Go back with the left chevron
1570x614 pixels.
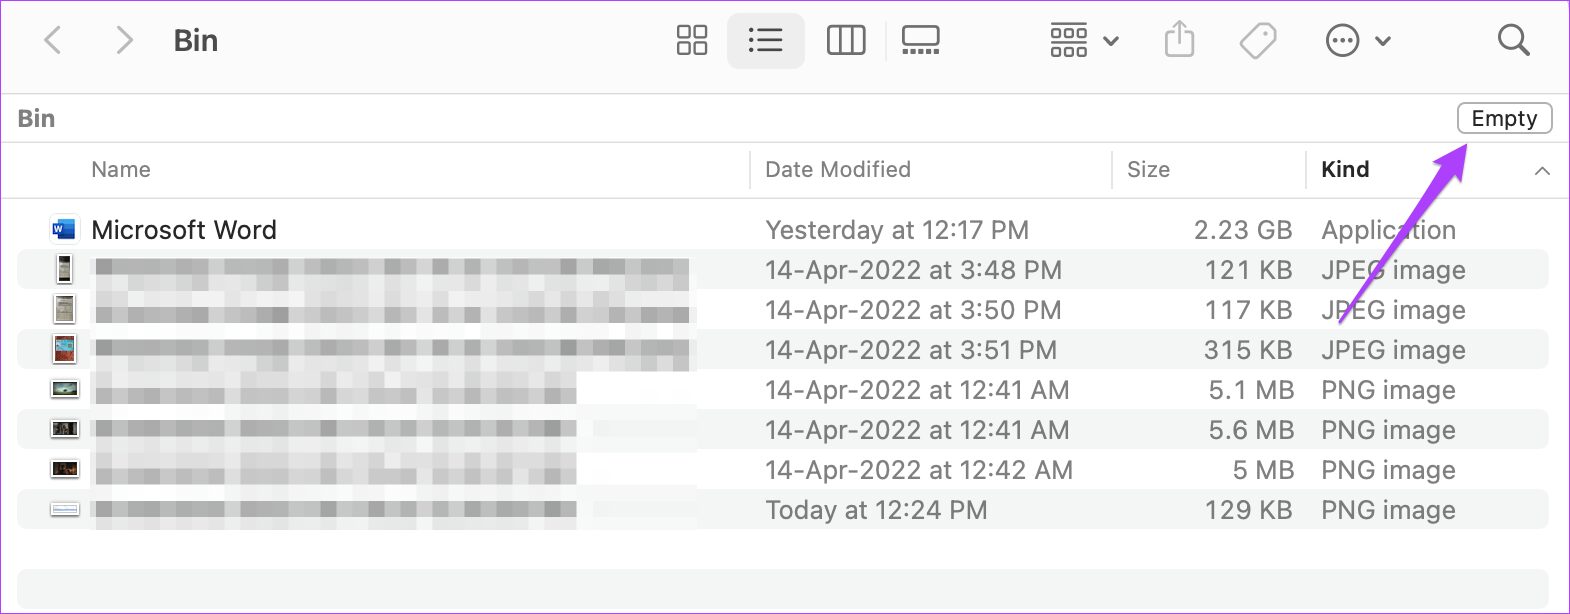click(53, 41)
